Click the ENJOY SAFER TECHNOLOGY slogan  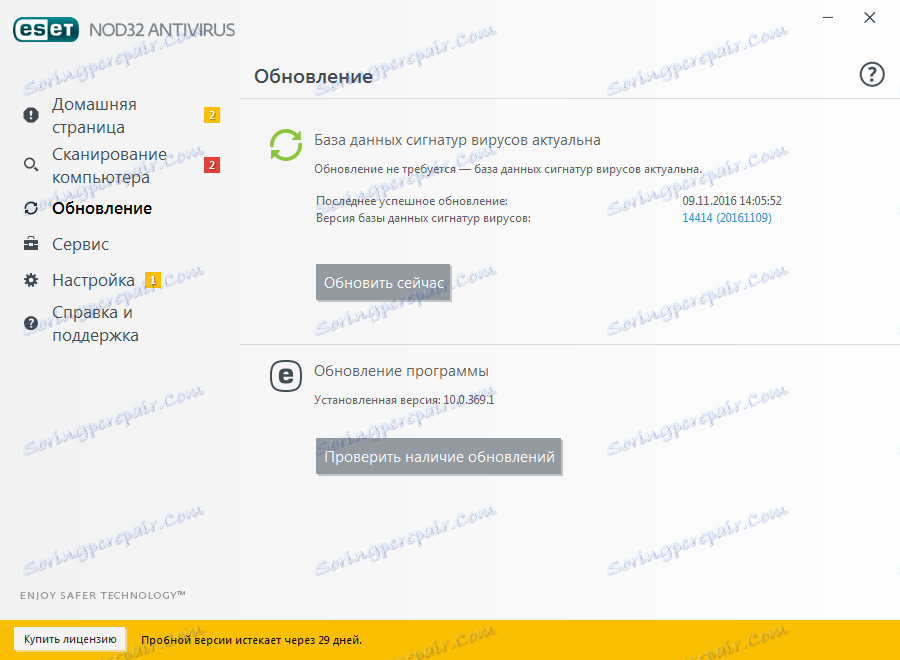click(x=103, y=595)
